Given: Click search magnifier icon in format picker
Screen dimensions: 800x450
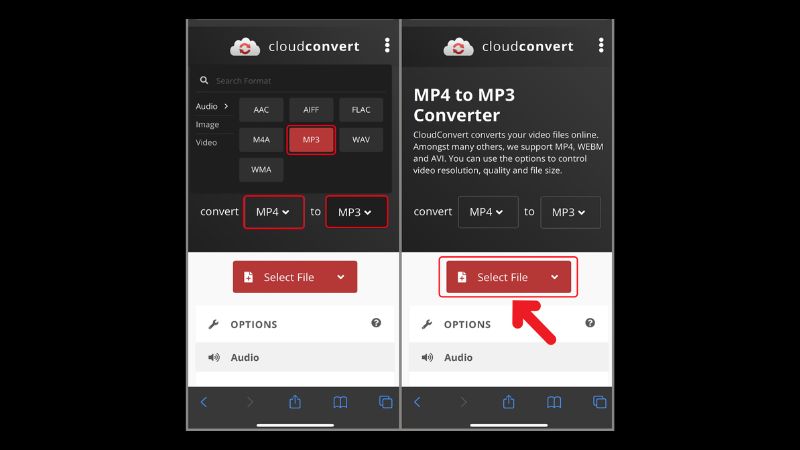Looking at the screenshot, I should tap(204, 80).
